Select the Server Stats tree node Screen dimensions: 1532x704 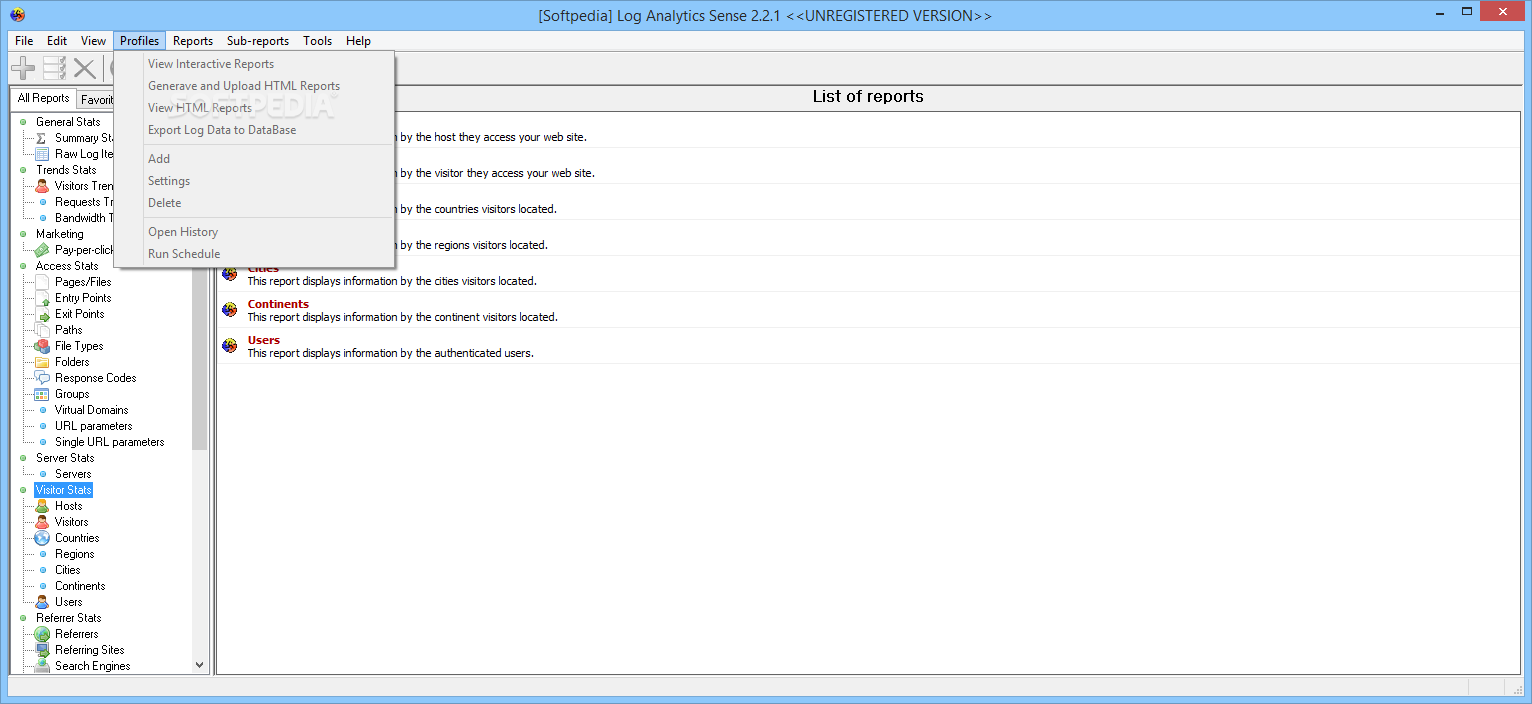pyautogui.click(x=66, y=458)
